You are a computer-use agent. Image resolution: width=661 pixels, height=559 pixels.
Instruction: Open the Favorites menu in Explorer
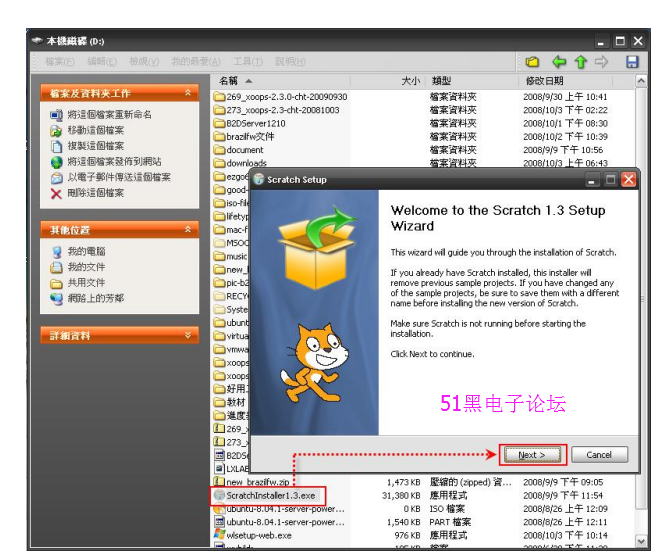point(196,62)
